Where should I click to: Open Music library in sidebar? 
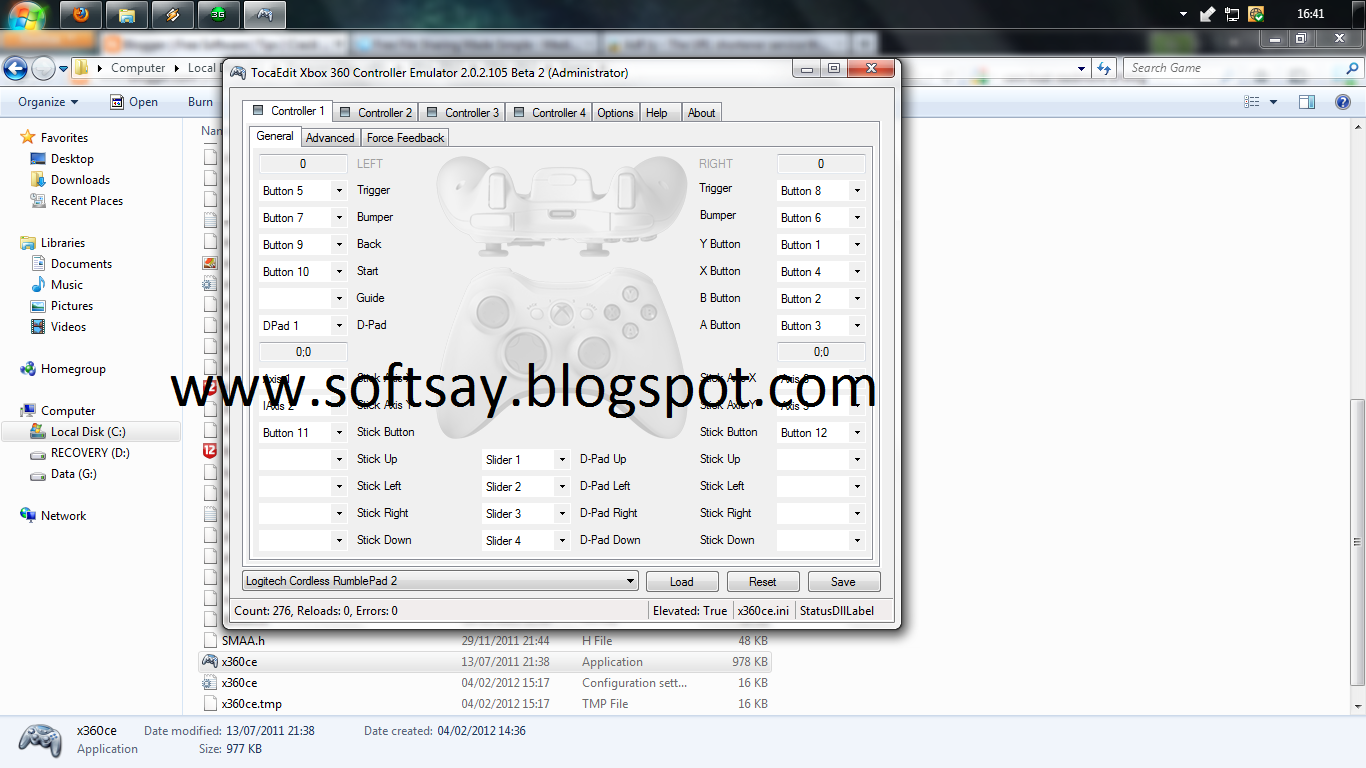pyautogui.click(x=66, y=285)
